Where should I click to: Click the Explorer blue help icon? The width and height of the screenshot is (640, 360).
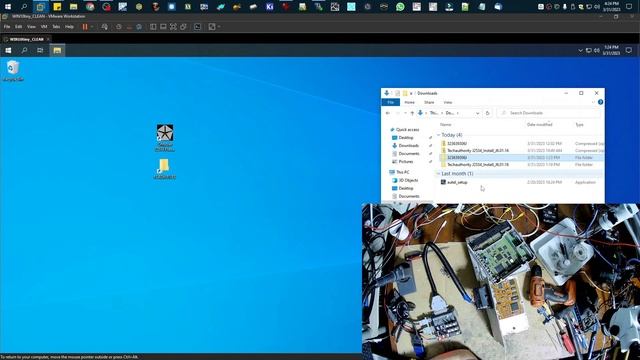click(x=600, y=102)
